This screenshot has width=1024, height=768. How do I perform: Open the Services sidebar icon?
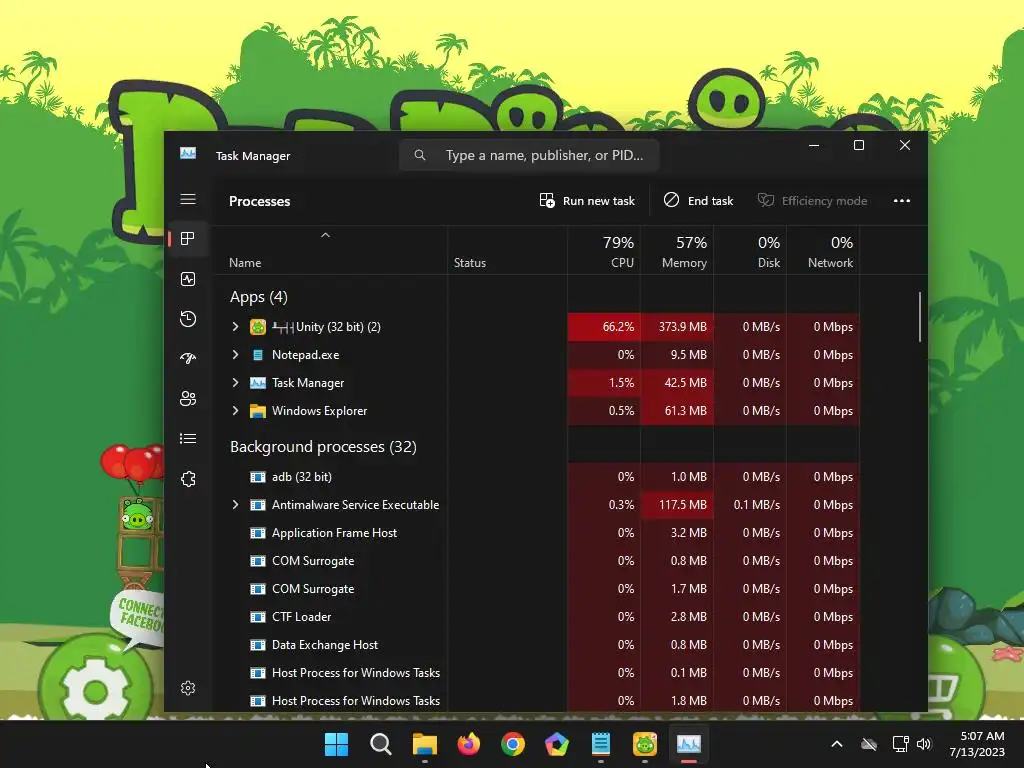point(188,479)
